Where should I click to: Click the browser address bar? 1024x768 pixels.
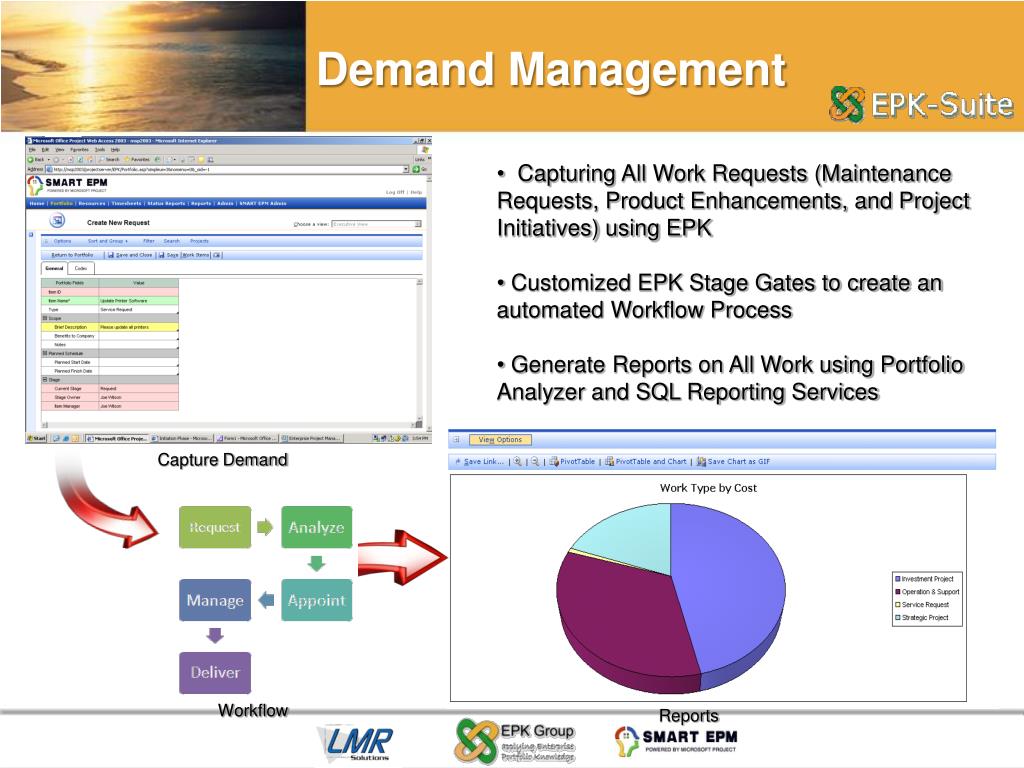tap(226, 169)
